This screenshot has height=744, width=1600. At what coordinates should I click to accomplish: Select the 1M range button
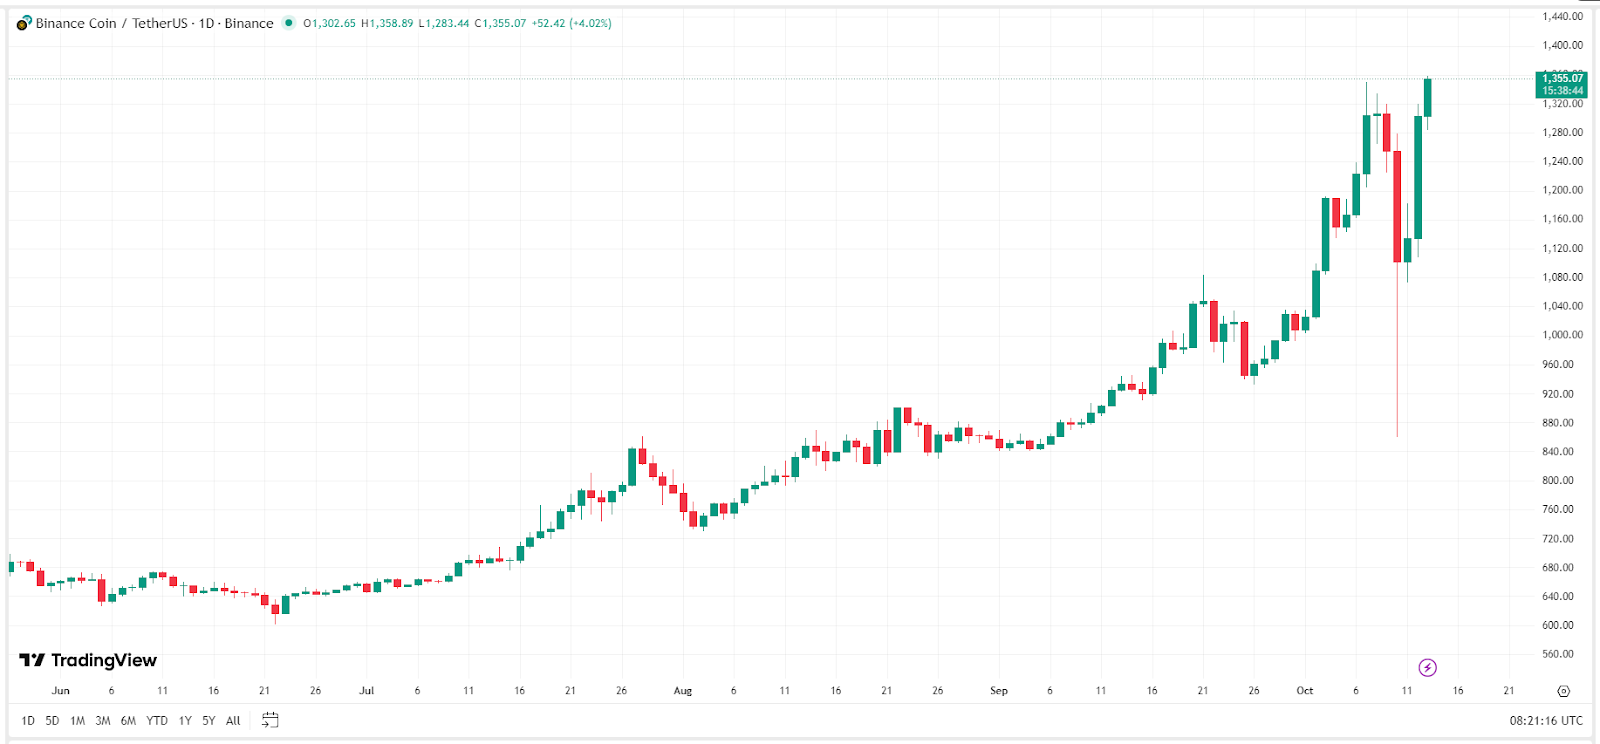(76, 719)
